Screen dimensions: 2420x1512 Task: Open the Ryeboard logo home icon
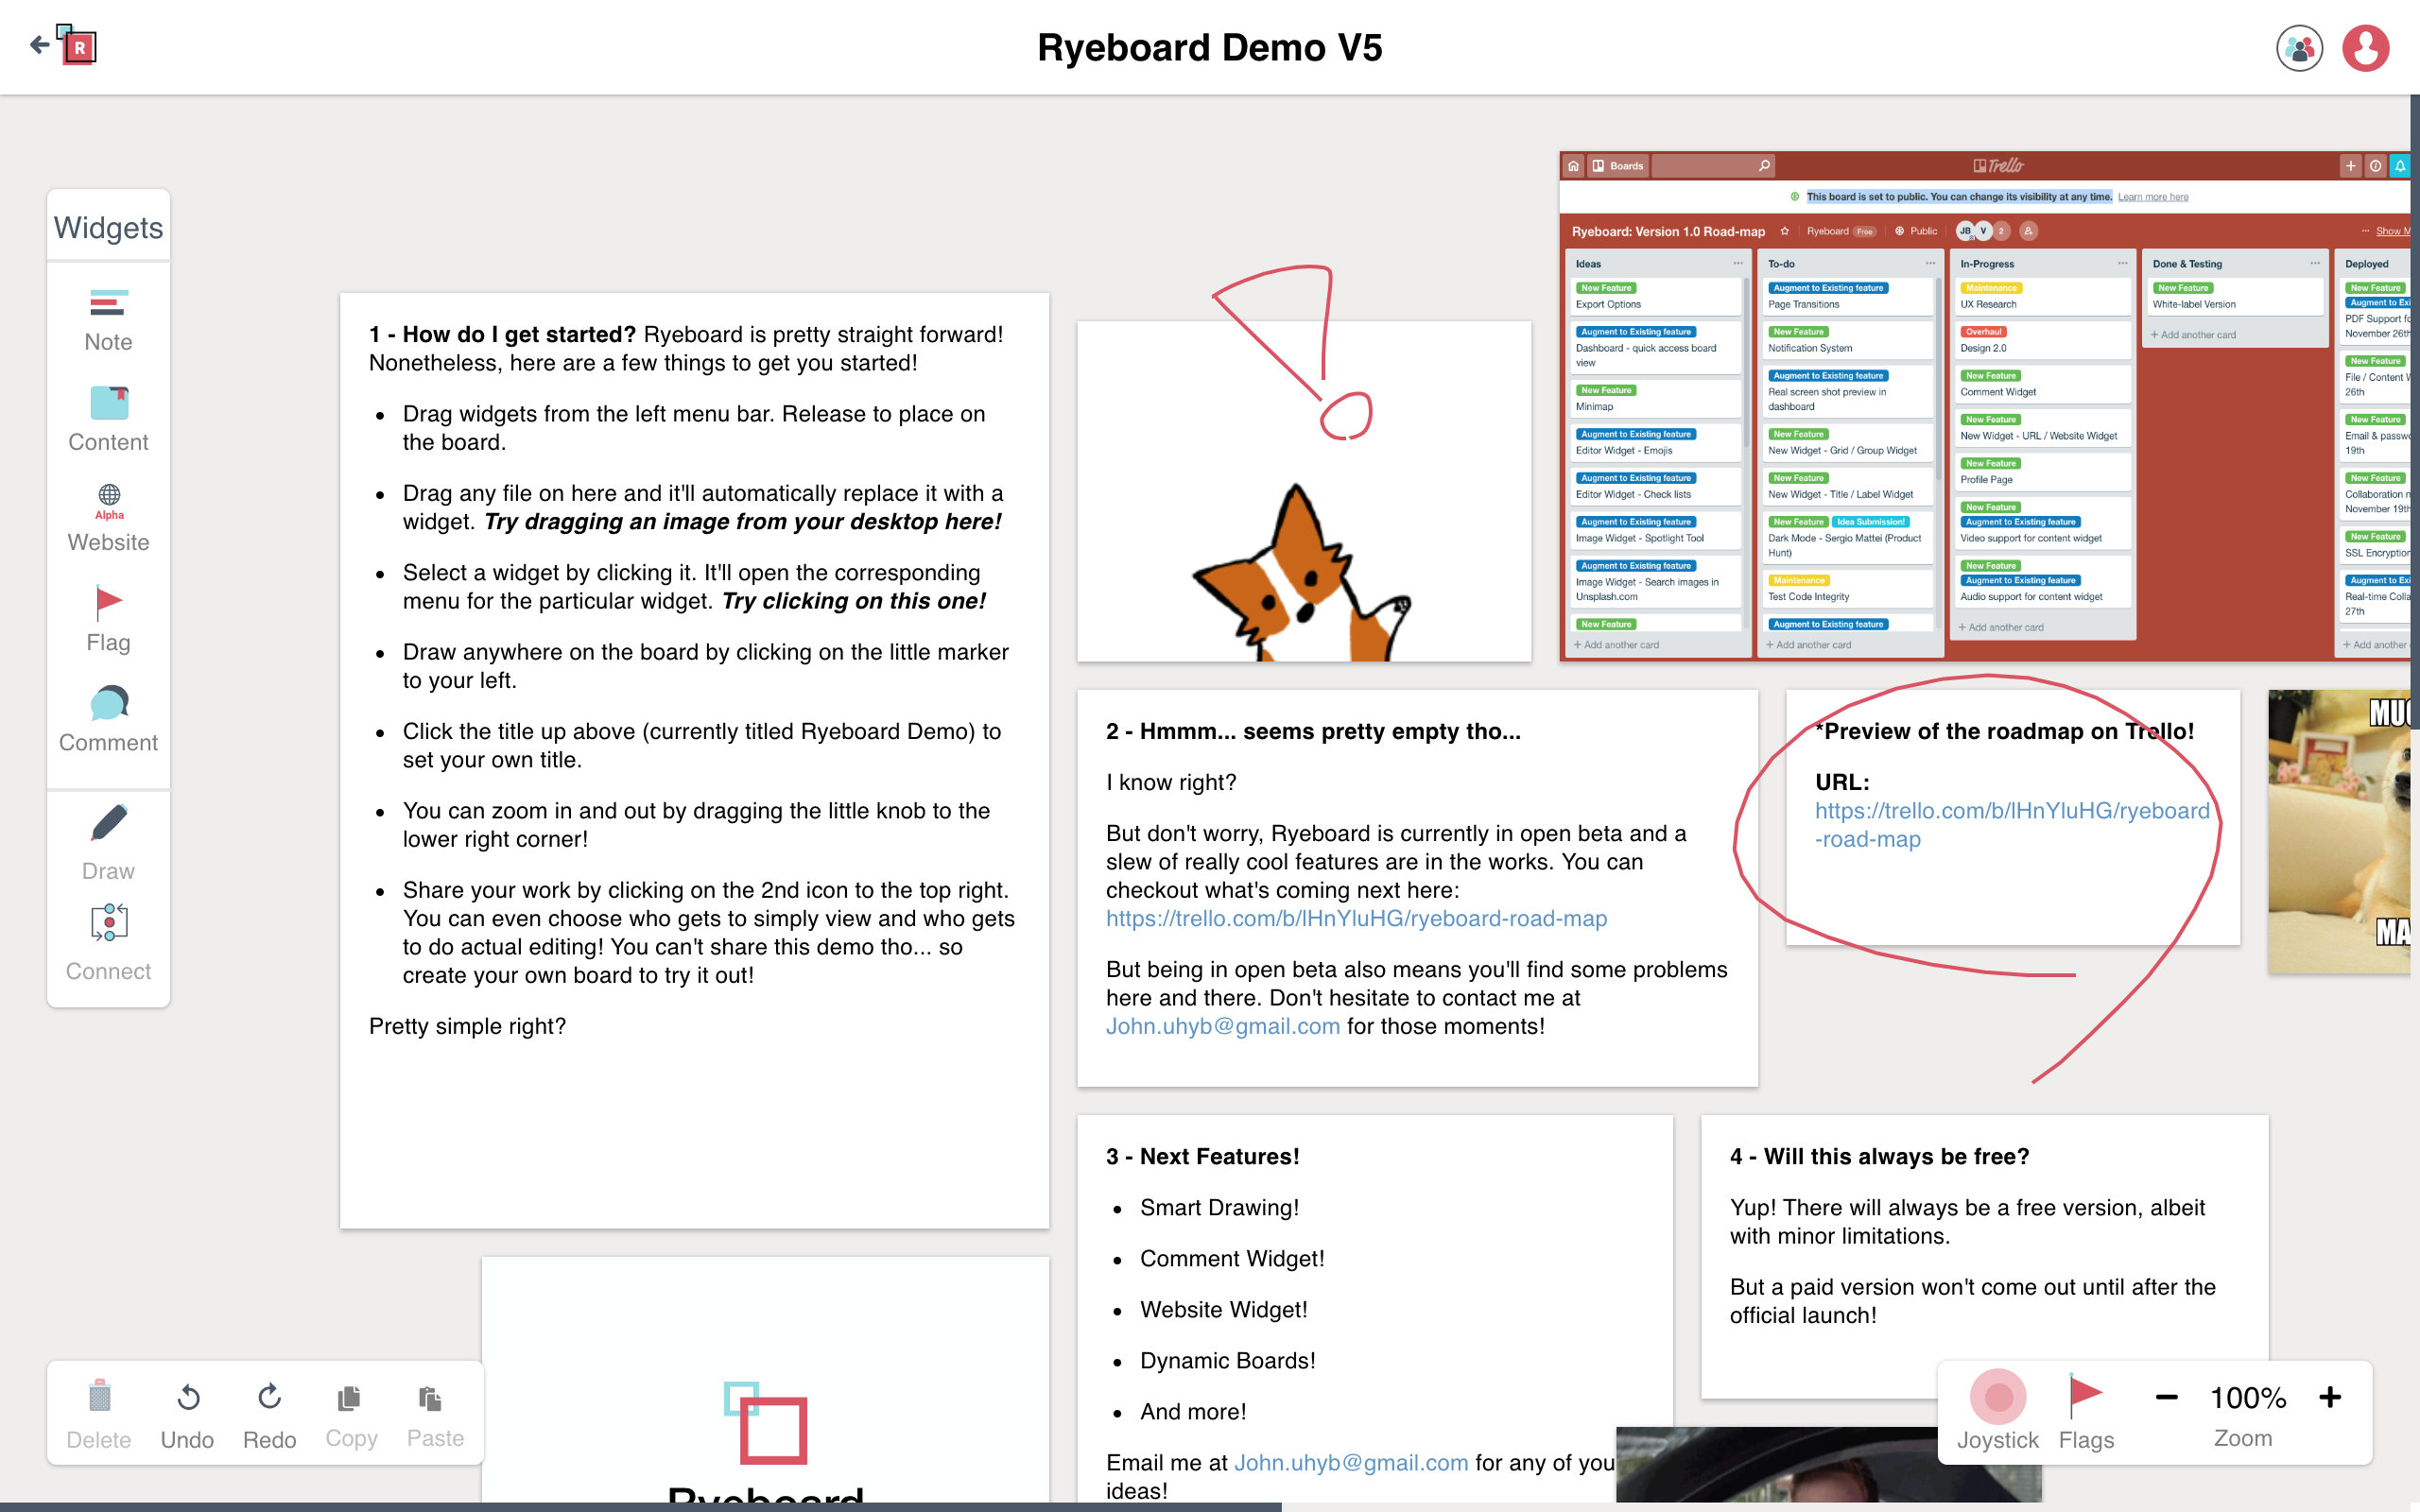tap(76, 45)
